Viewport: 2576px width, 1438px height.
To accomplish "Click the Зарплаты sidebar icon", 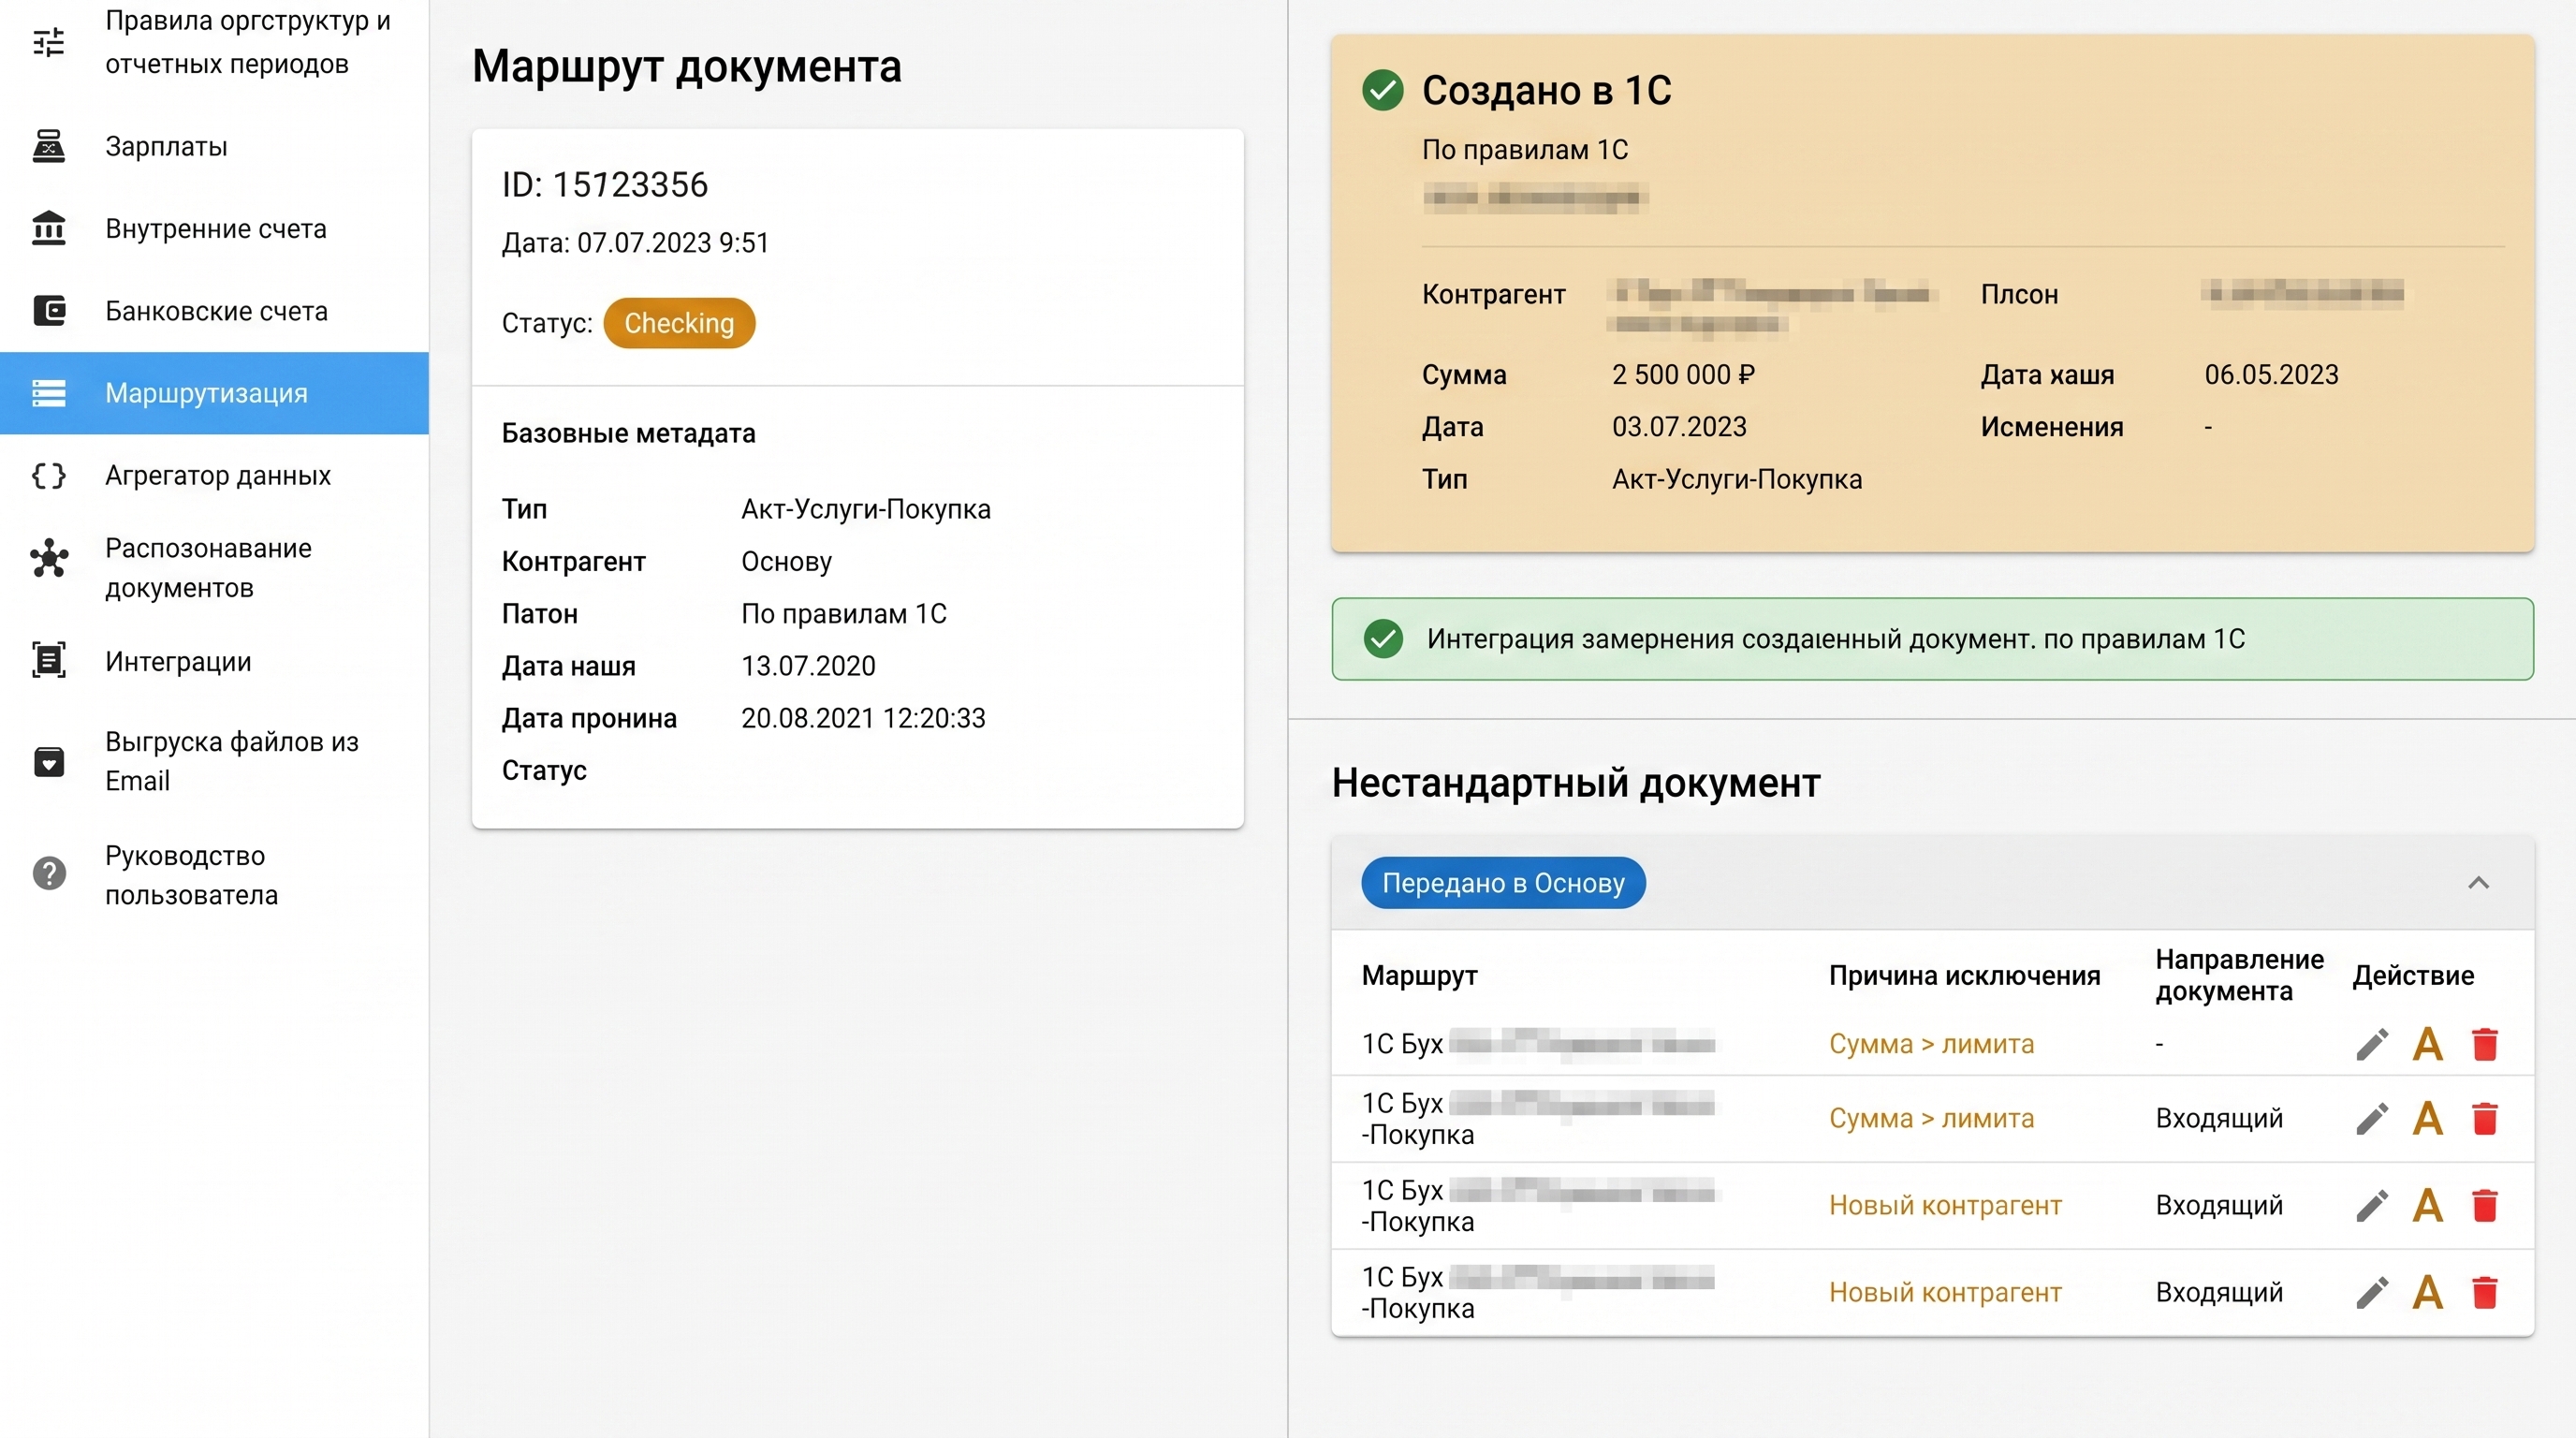I will pos(48,146).
